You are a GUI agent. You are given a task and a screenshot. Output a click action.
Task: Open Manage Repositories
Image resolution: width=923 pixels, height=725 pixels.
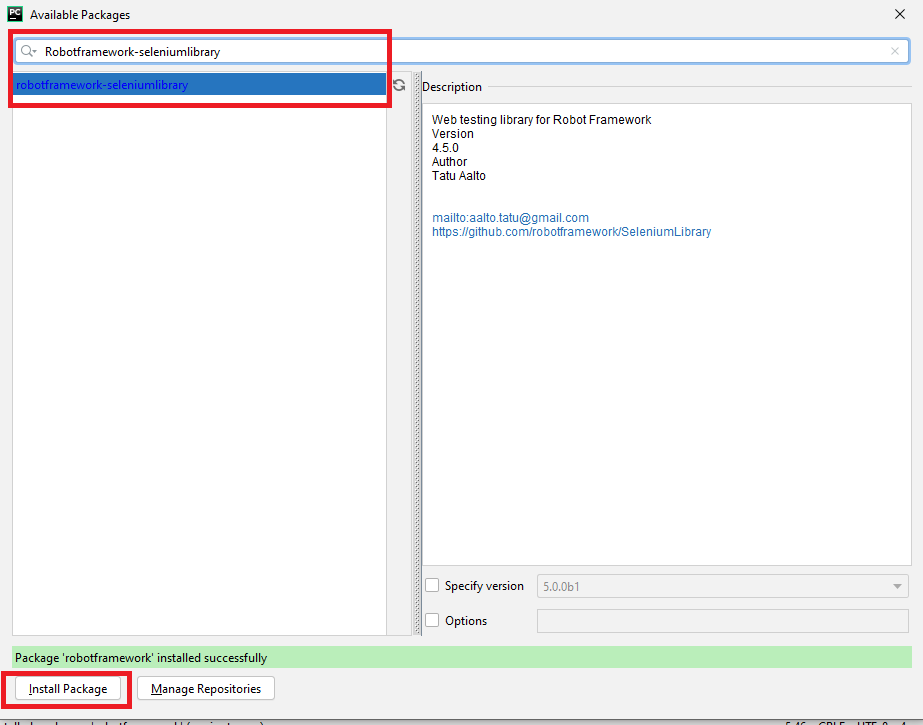click(x=205, y=689)
